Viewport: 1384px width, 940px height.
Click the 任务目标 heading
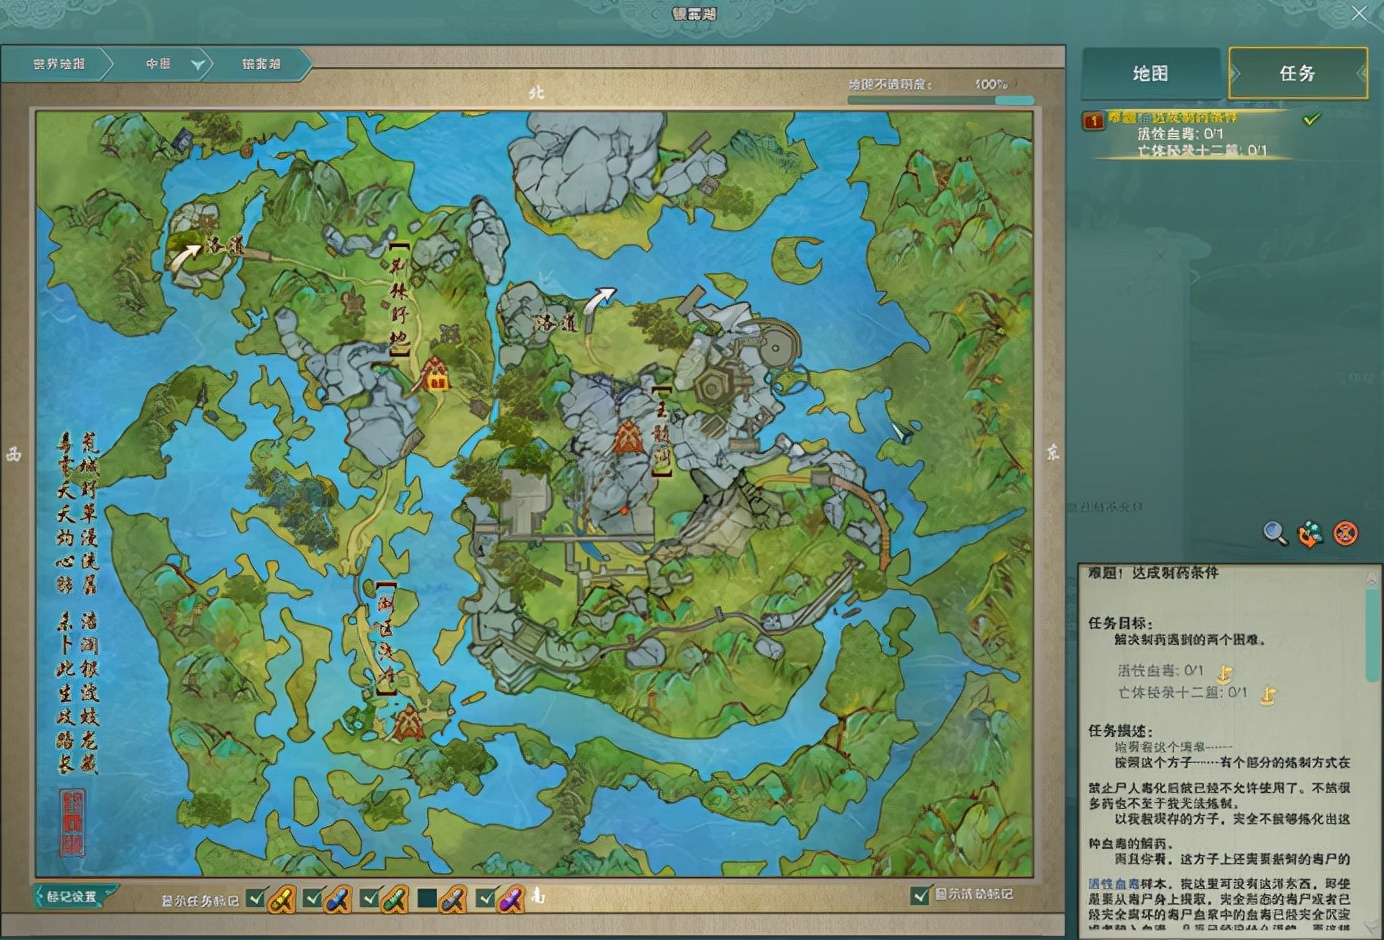click(x=1120, y=623)
